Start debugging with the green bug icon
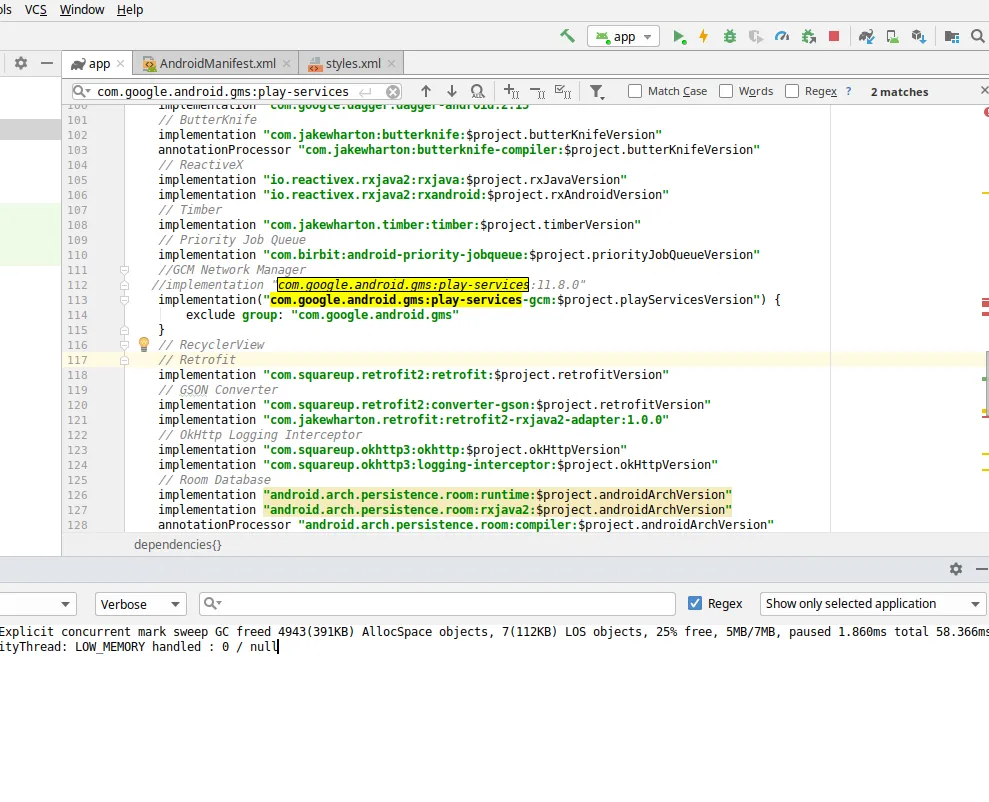This screenshot has width=989, height=802. click(730, 37)
